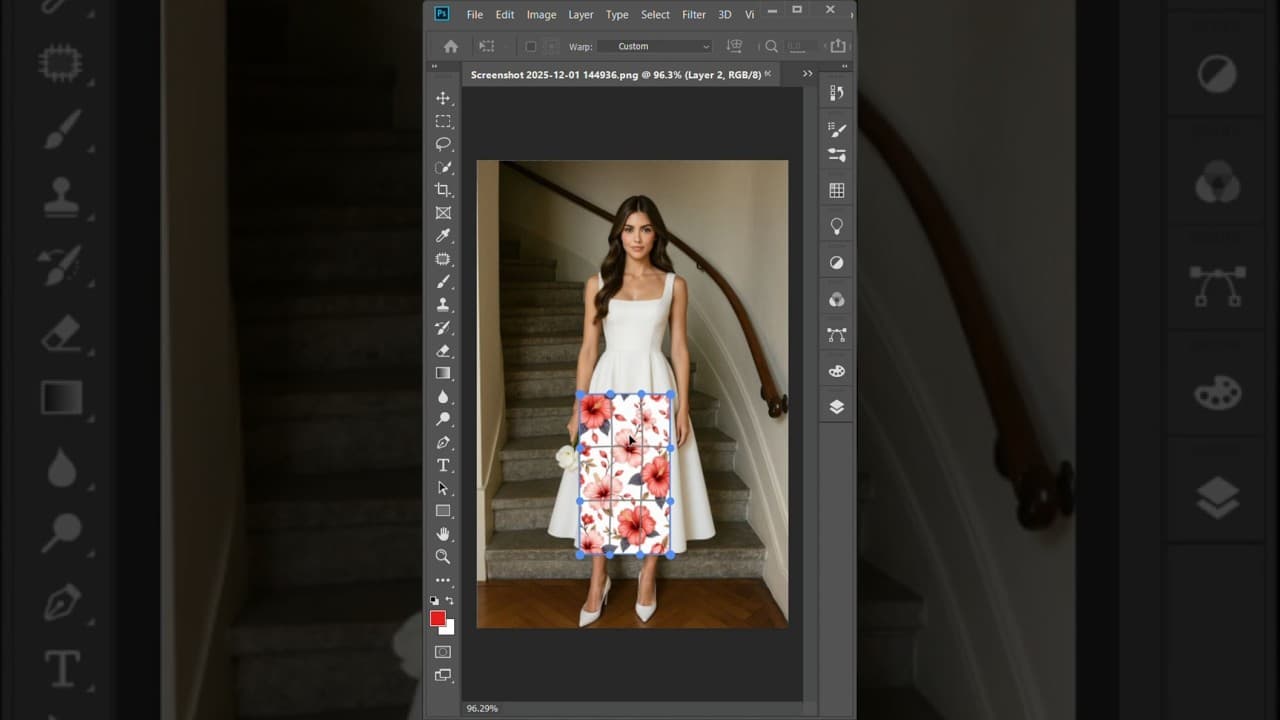Open the History panel icon
The image size is (1280, 720).
point(837,93)
